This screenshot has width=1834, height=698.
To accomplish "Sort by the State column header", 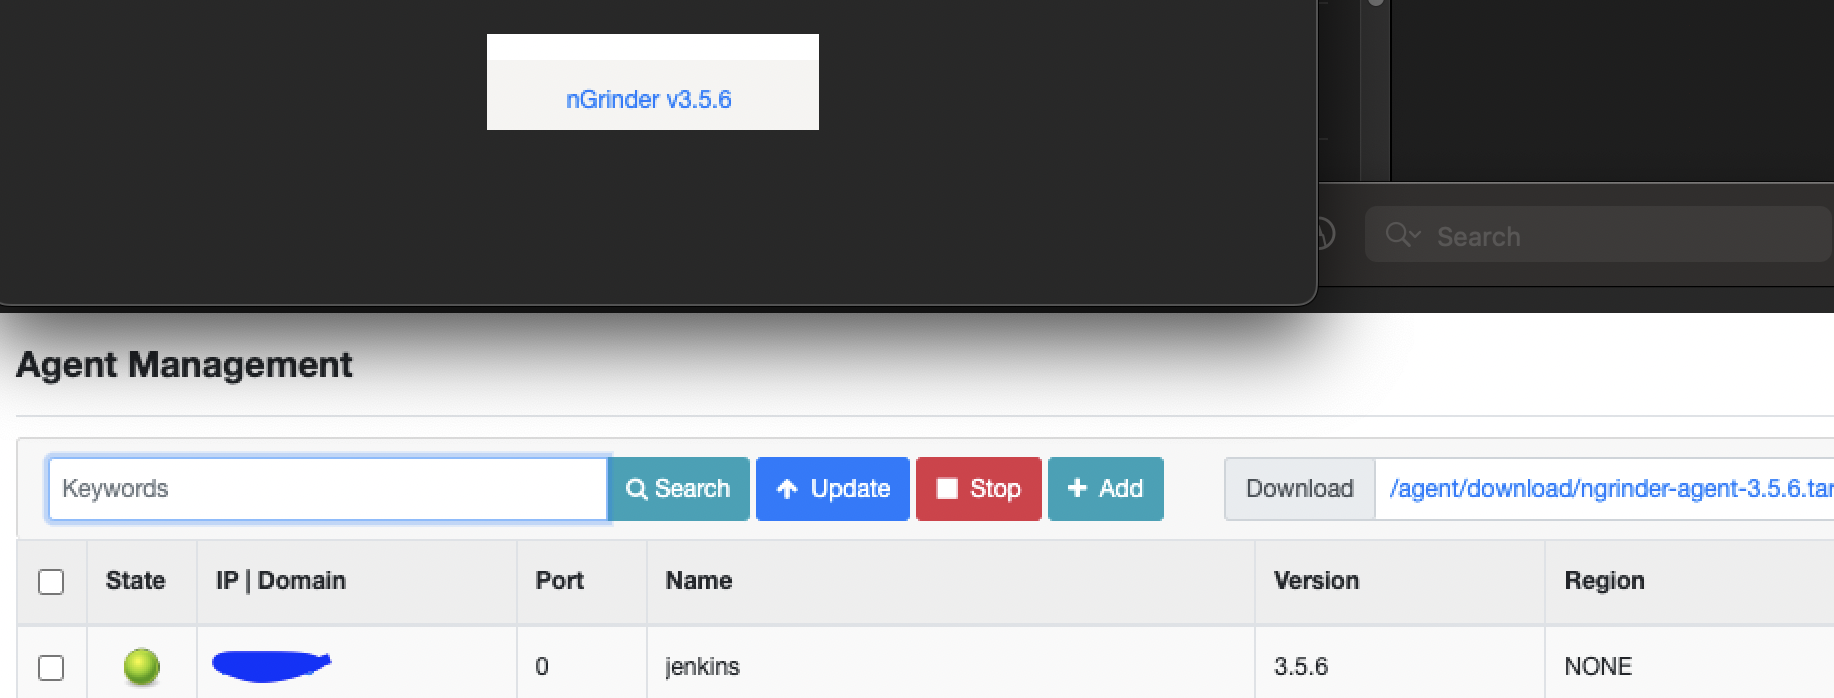I will (135, 581).
